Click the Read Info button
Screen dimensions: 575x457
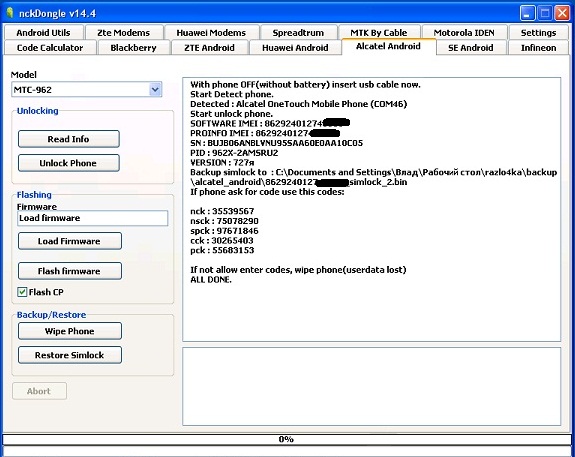pos(69,139)
